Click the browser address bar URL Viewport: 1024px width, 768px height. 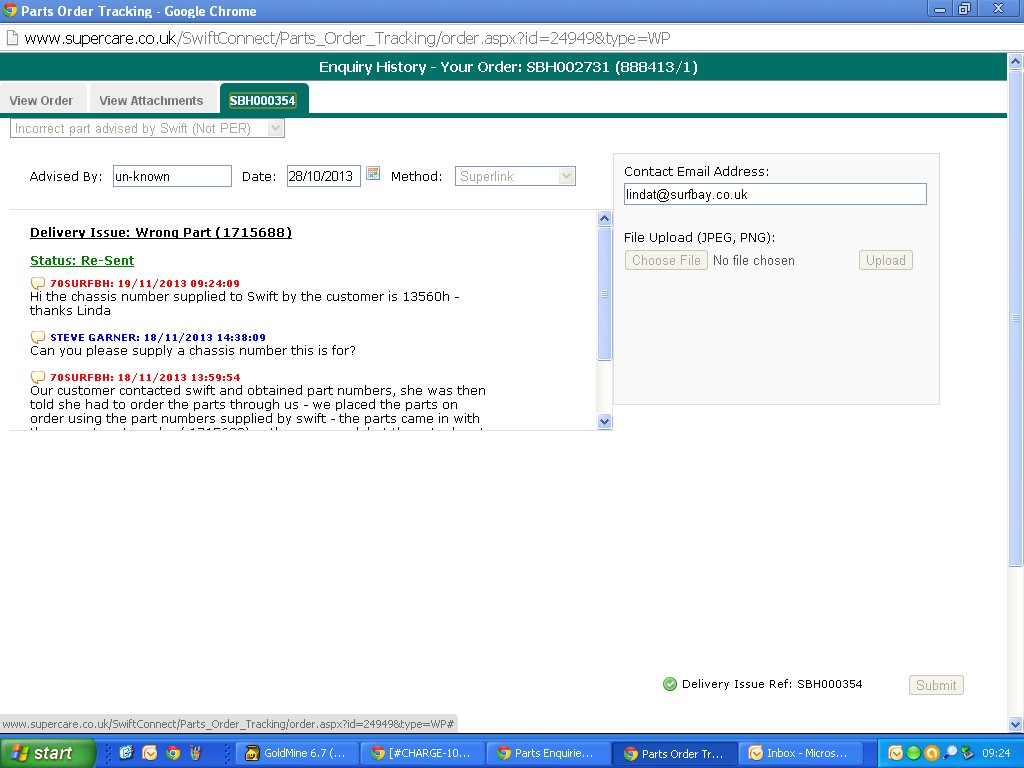click(x=347, y=38)
